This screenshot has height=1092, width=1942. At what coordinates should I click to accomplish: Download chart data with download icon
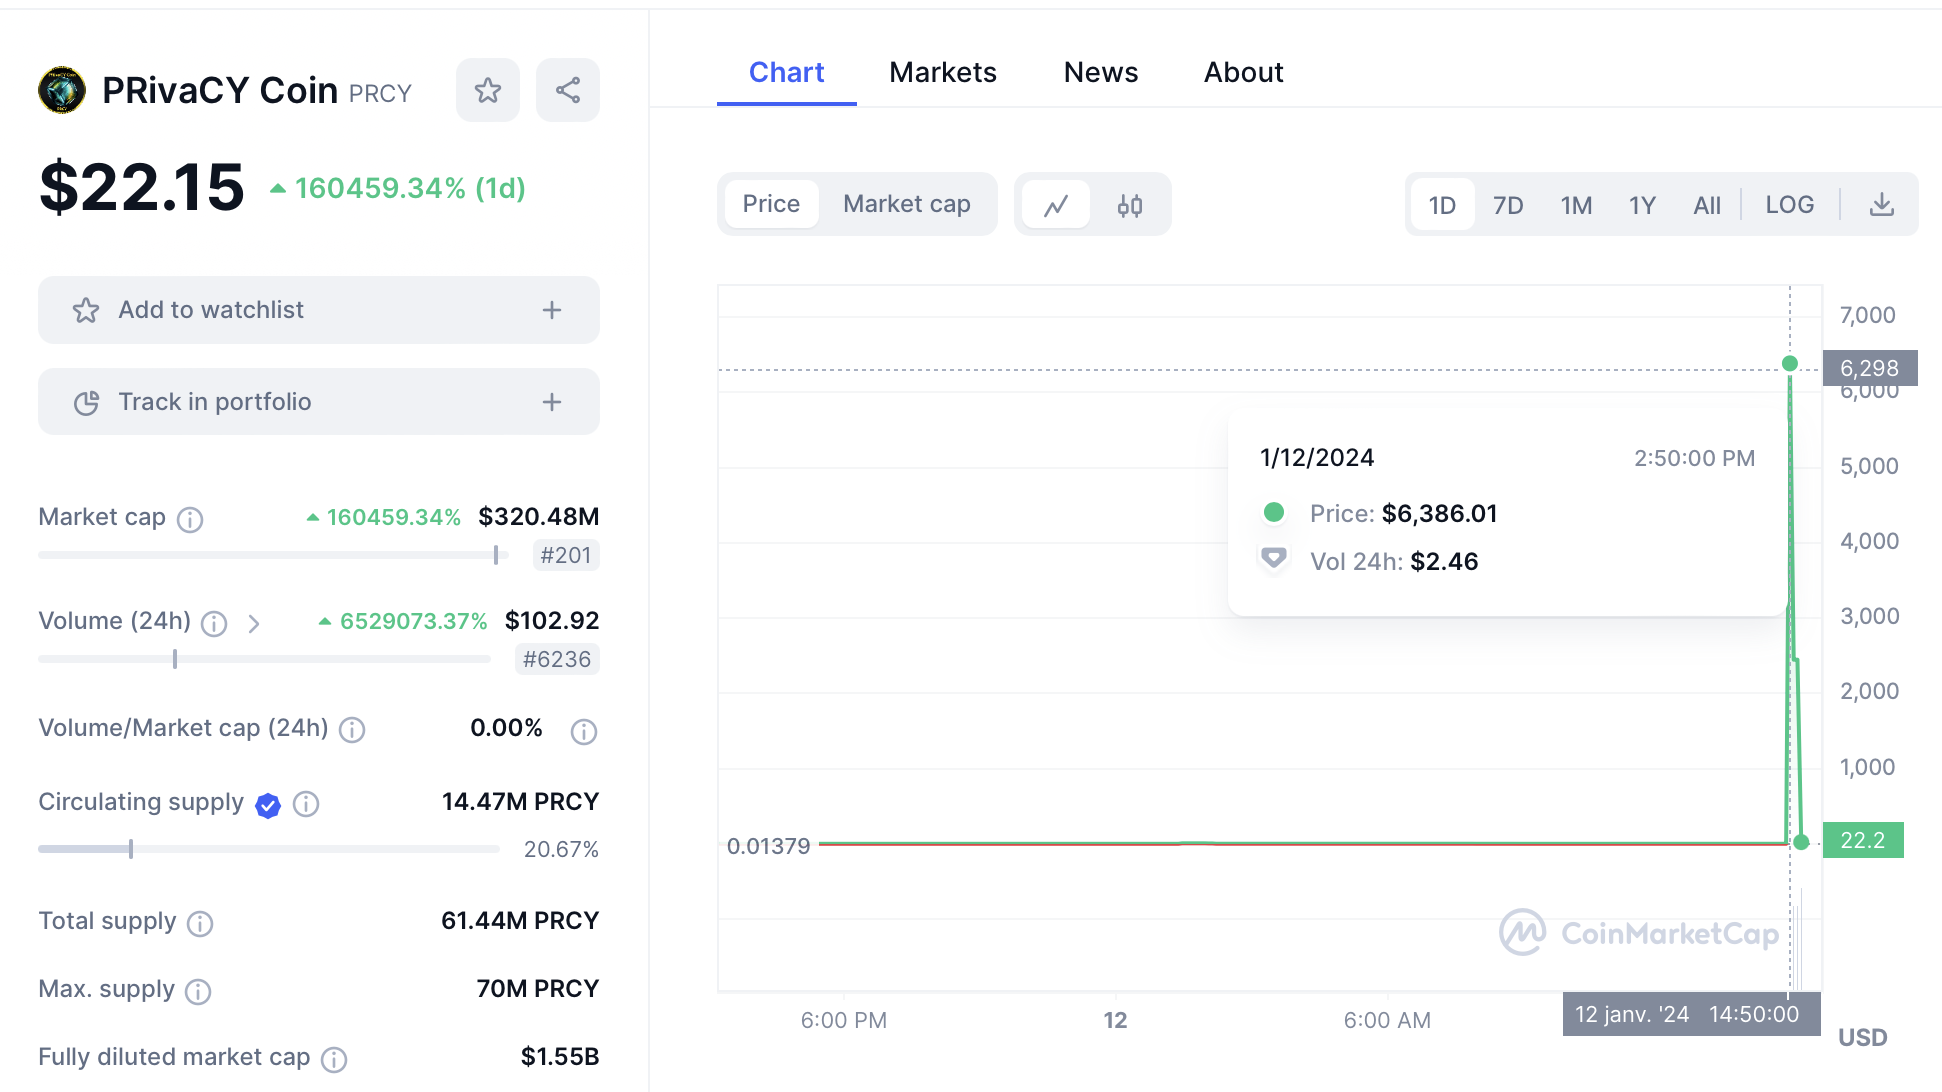(x=1881, y=205)
